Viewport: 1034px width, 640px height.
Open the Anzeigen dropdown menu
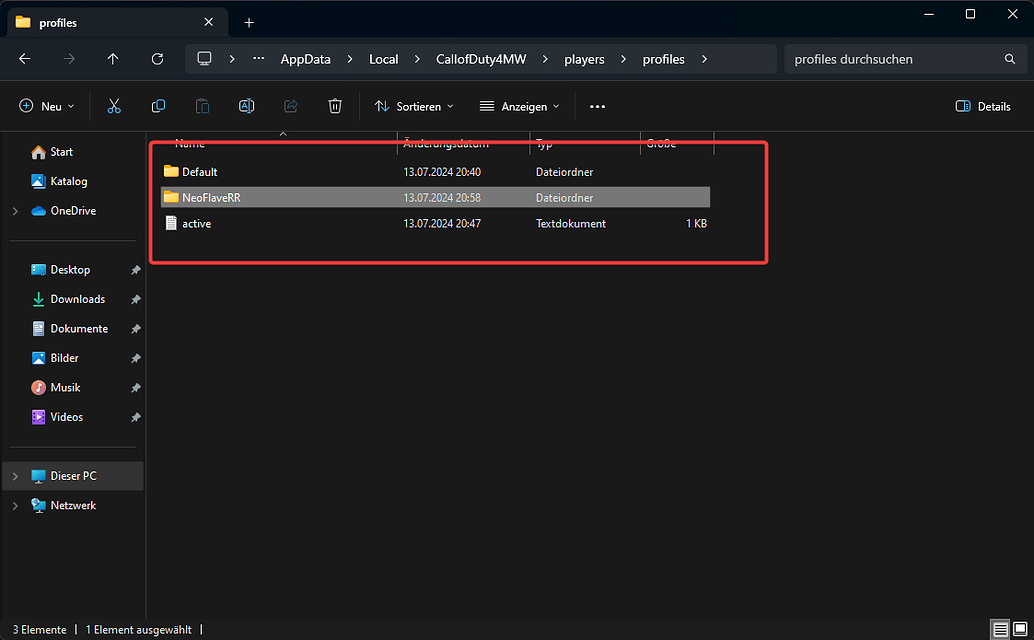[519, 106]
